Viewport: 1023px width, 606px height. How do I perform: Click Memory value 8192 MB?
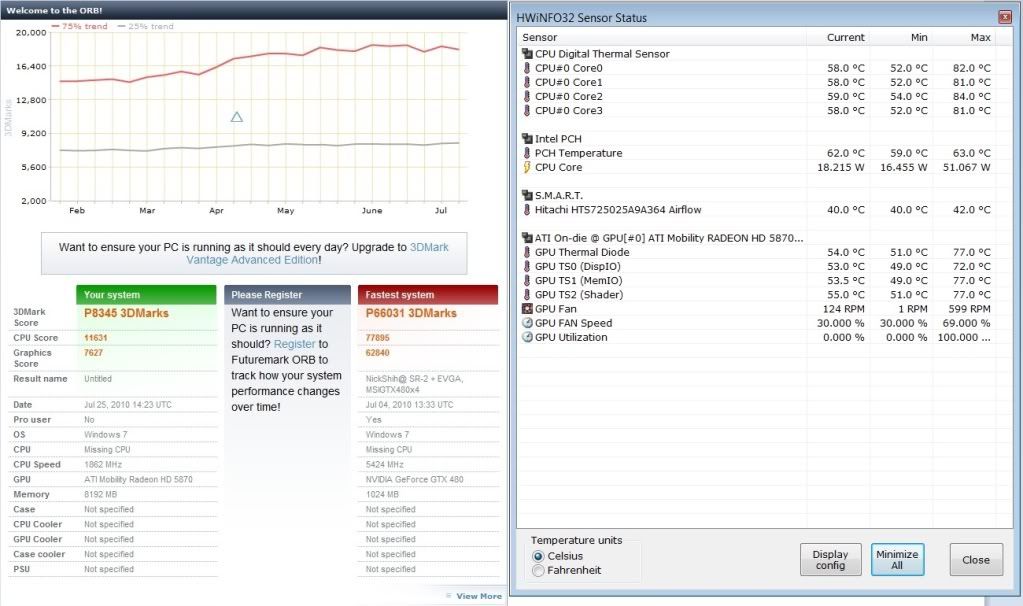coord(100,494)
